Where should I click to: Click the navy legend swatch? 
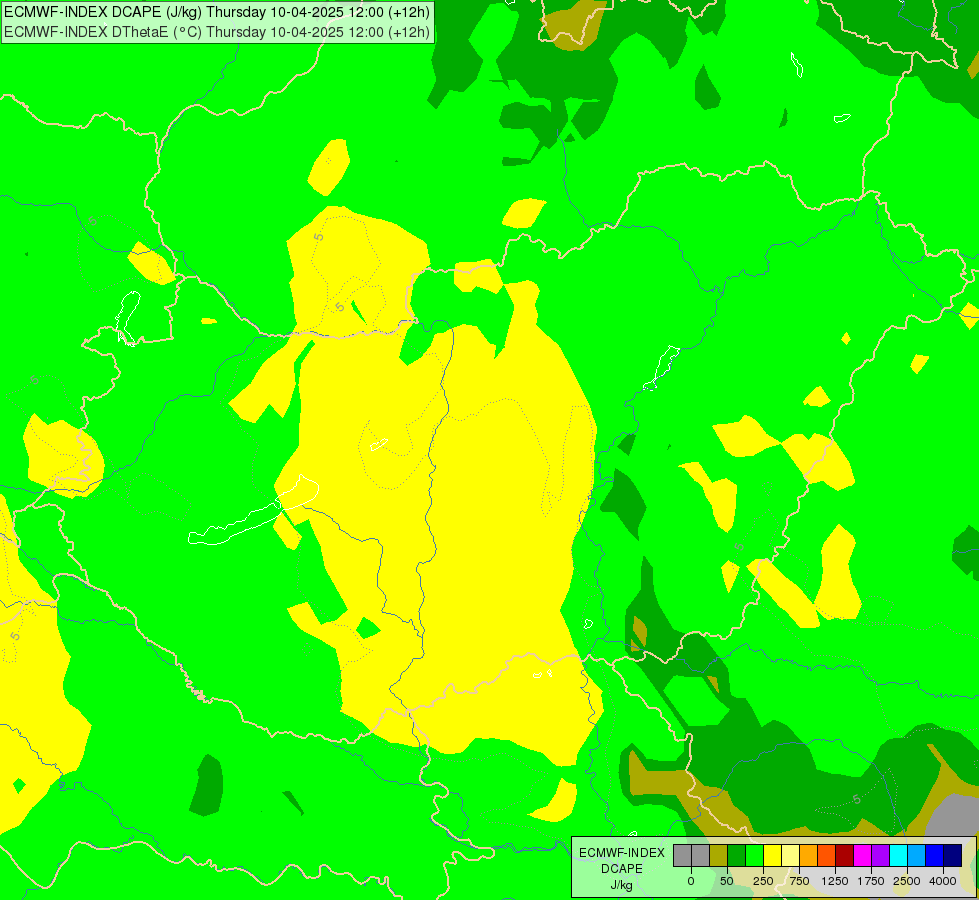tap(953, 856)
